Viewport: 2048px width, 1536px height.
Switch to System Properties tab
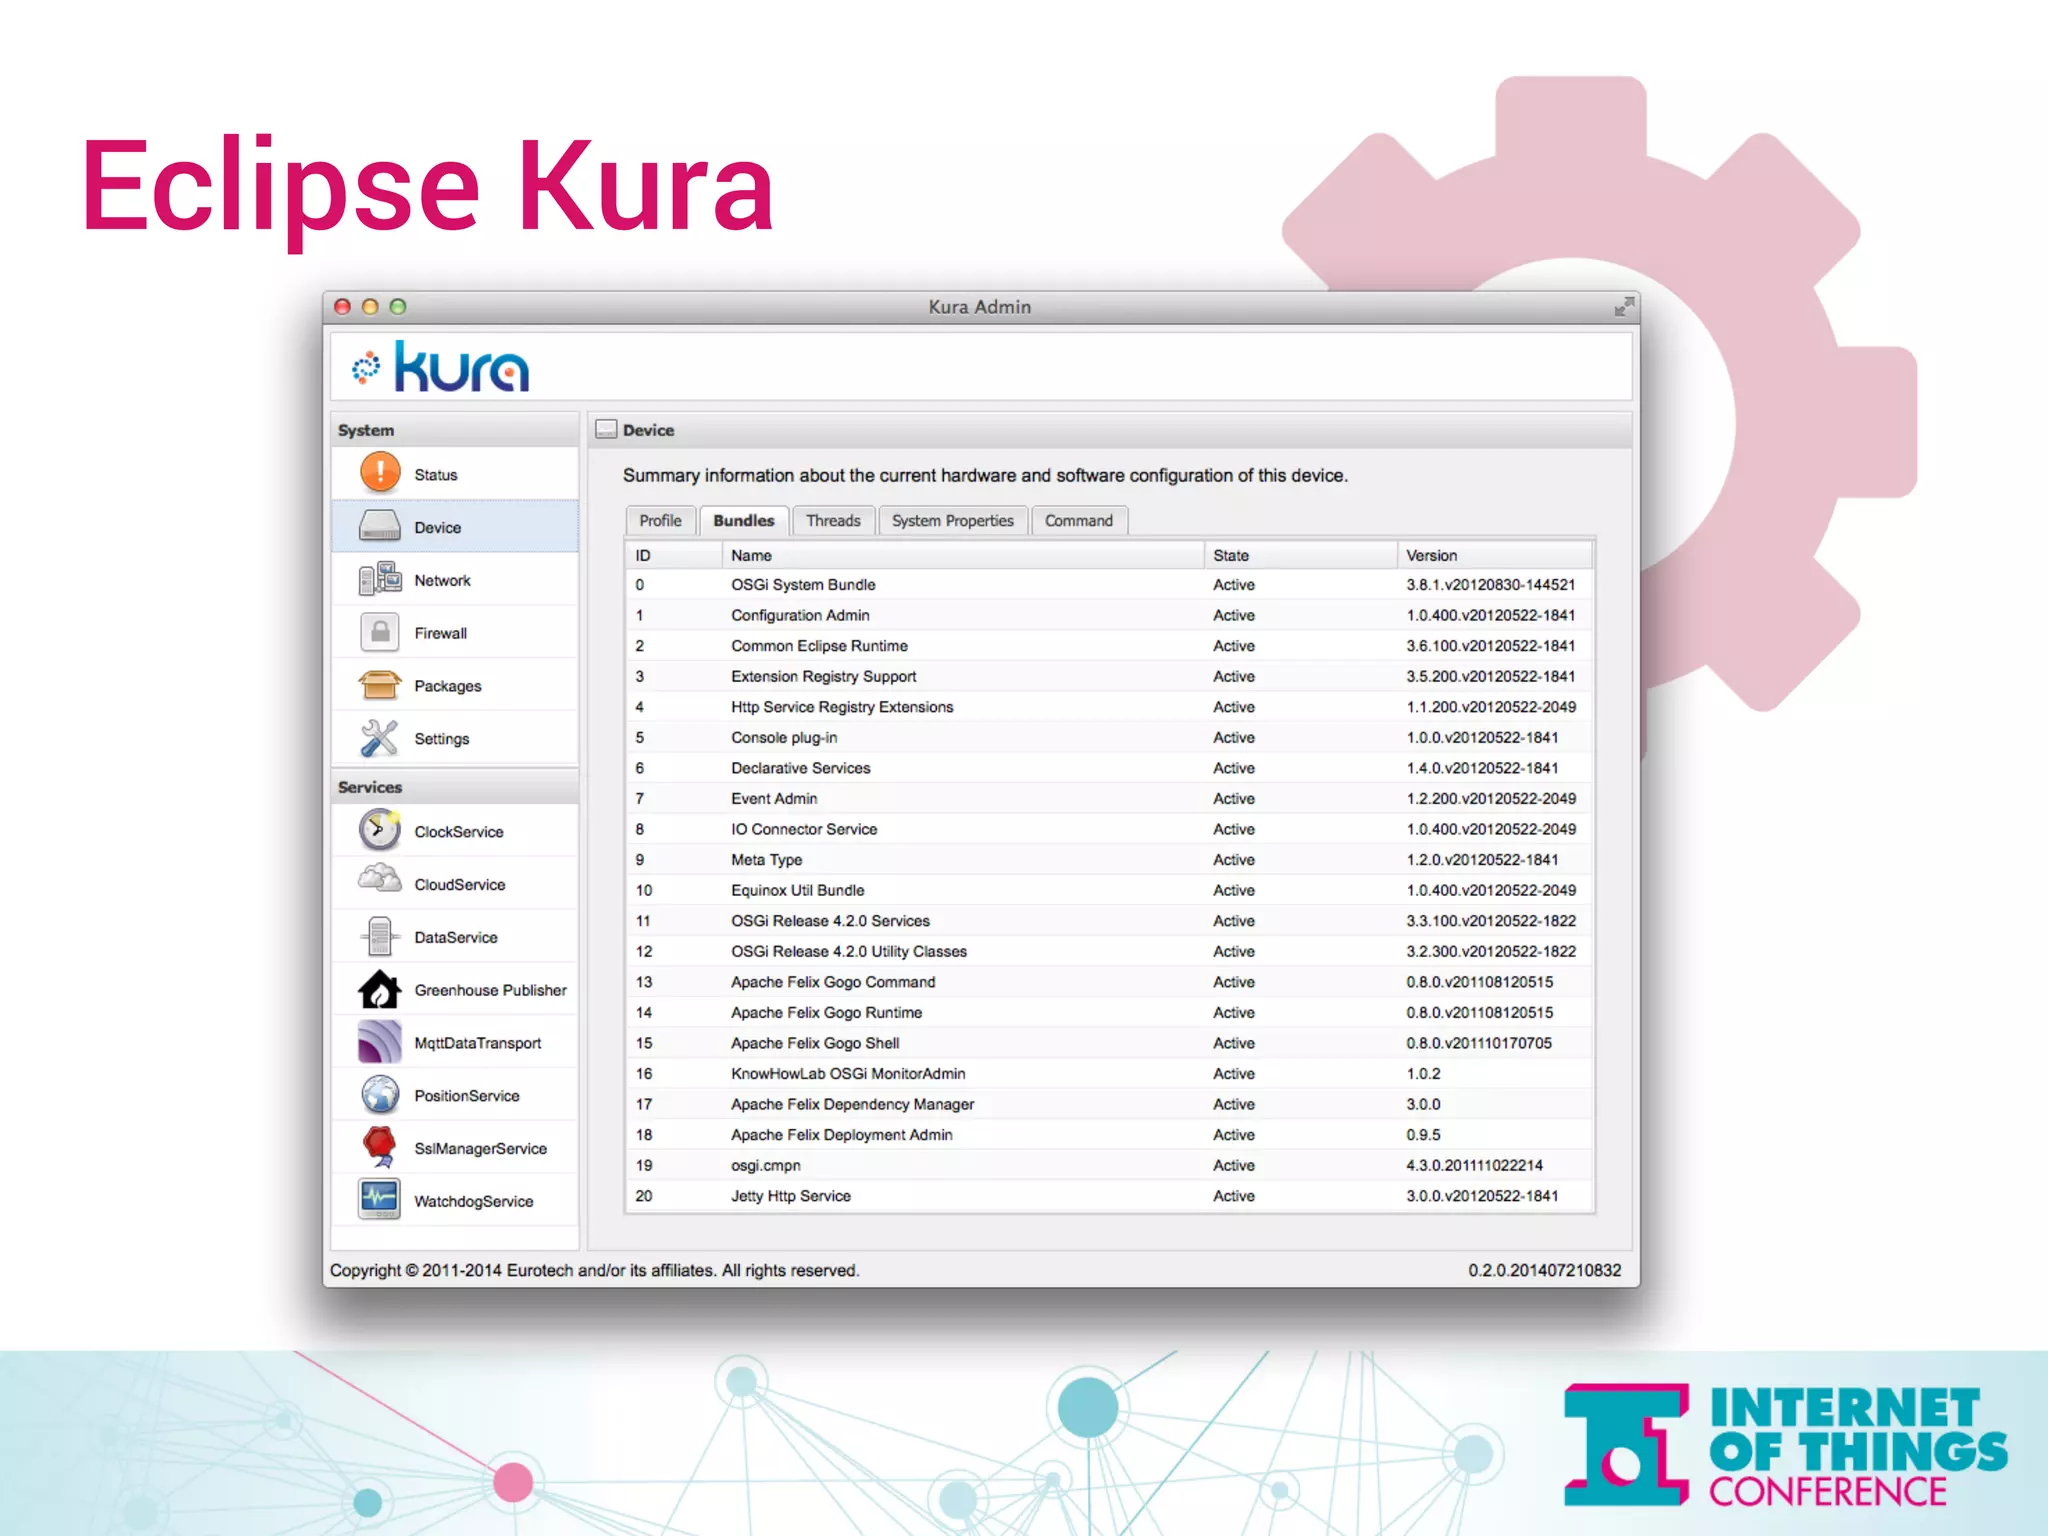(952, 521)
